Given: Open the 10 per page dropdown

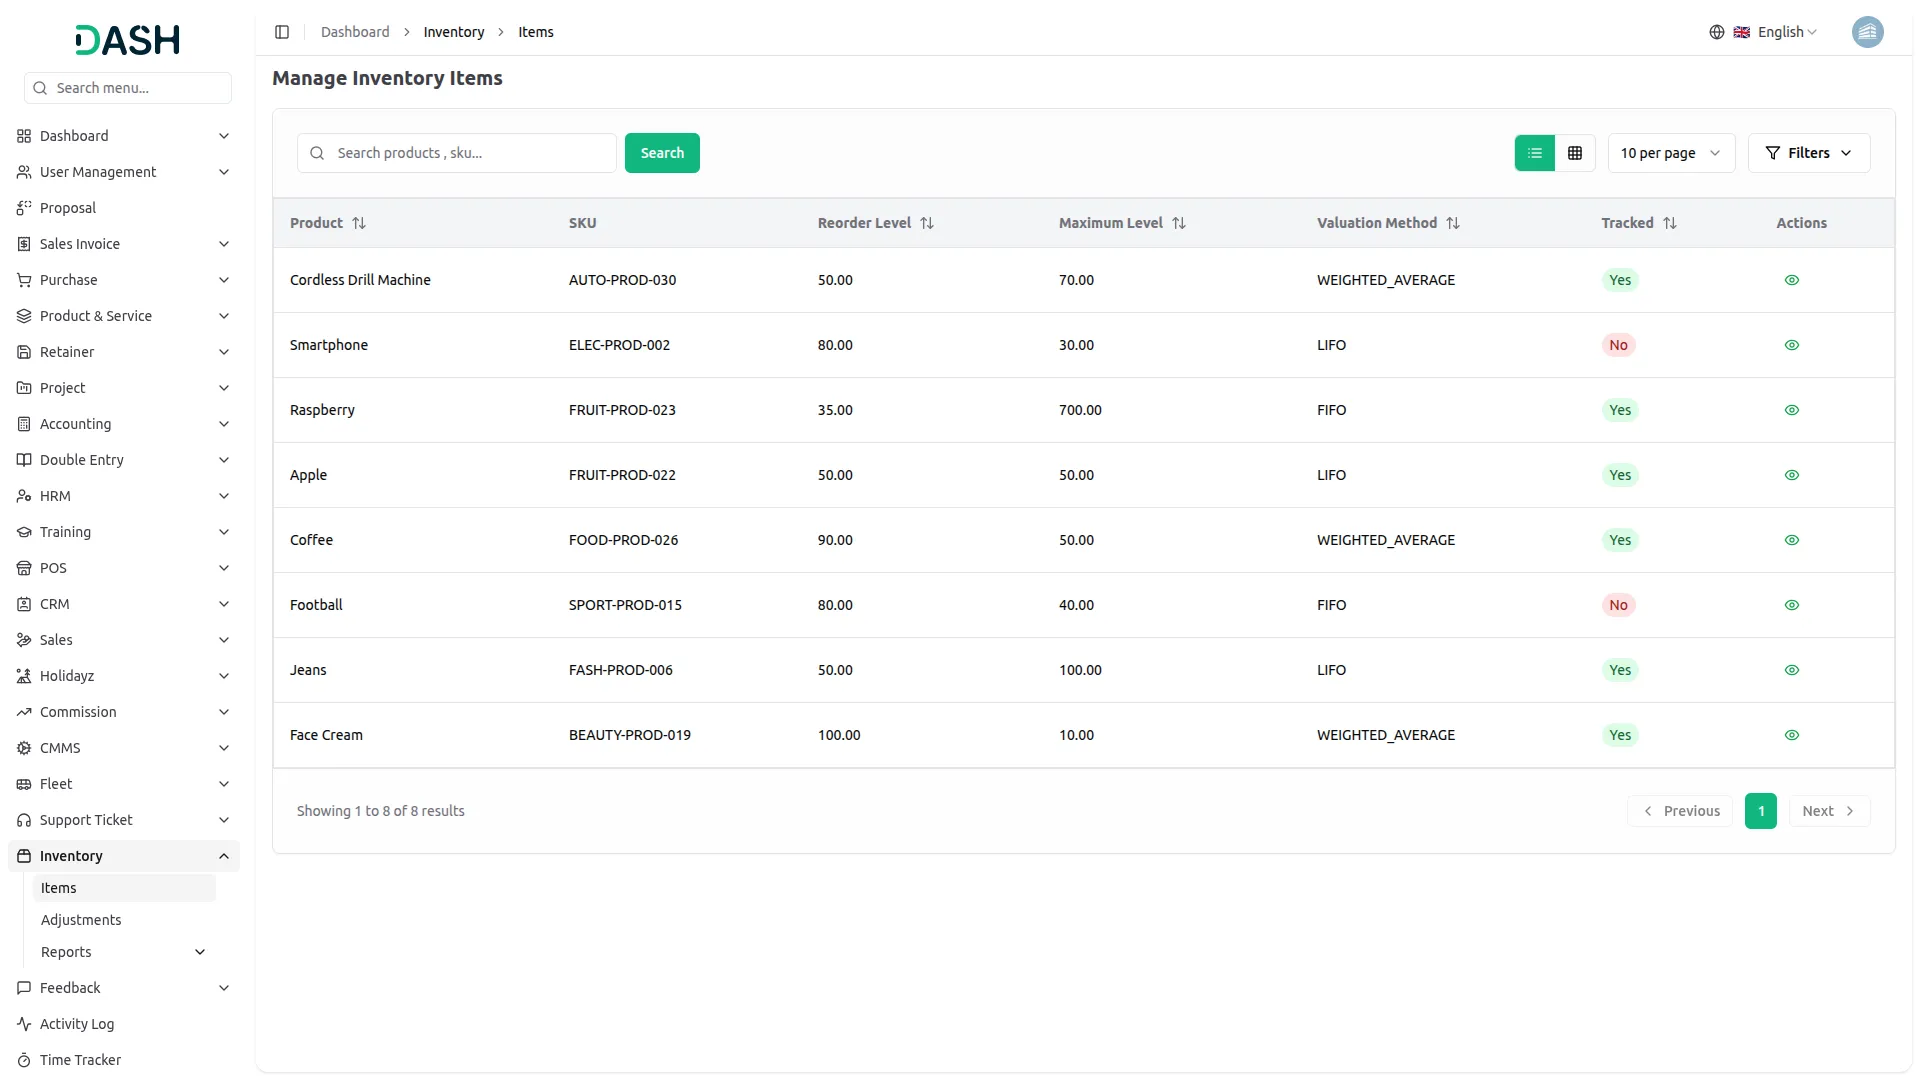Looking at the screenshot, I should [1670, 153].
